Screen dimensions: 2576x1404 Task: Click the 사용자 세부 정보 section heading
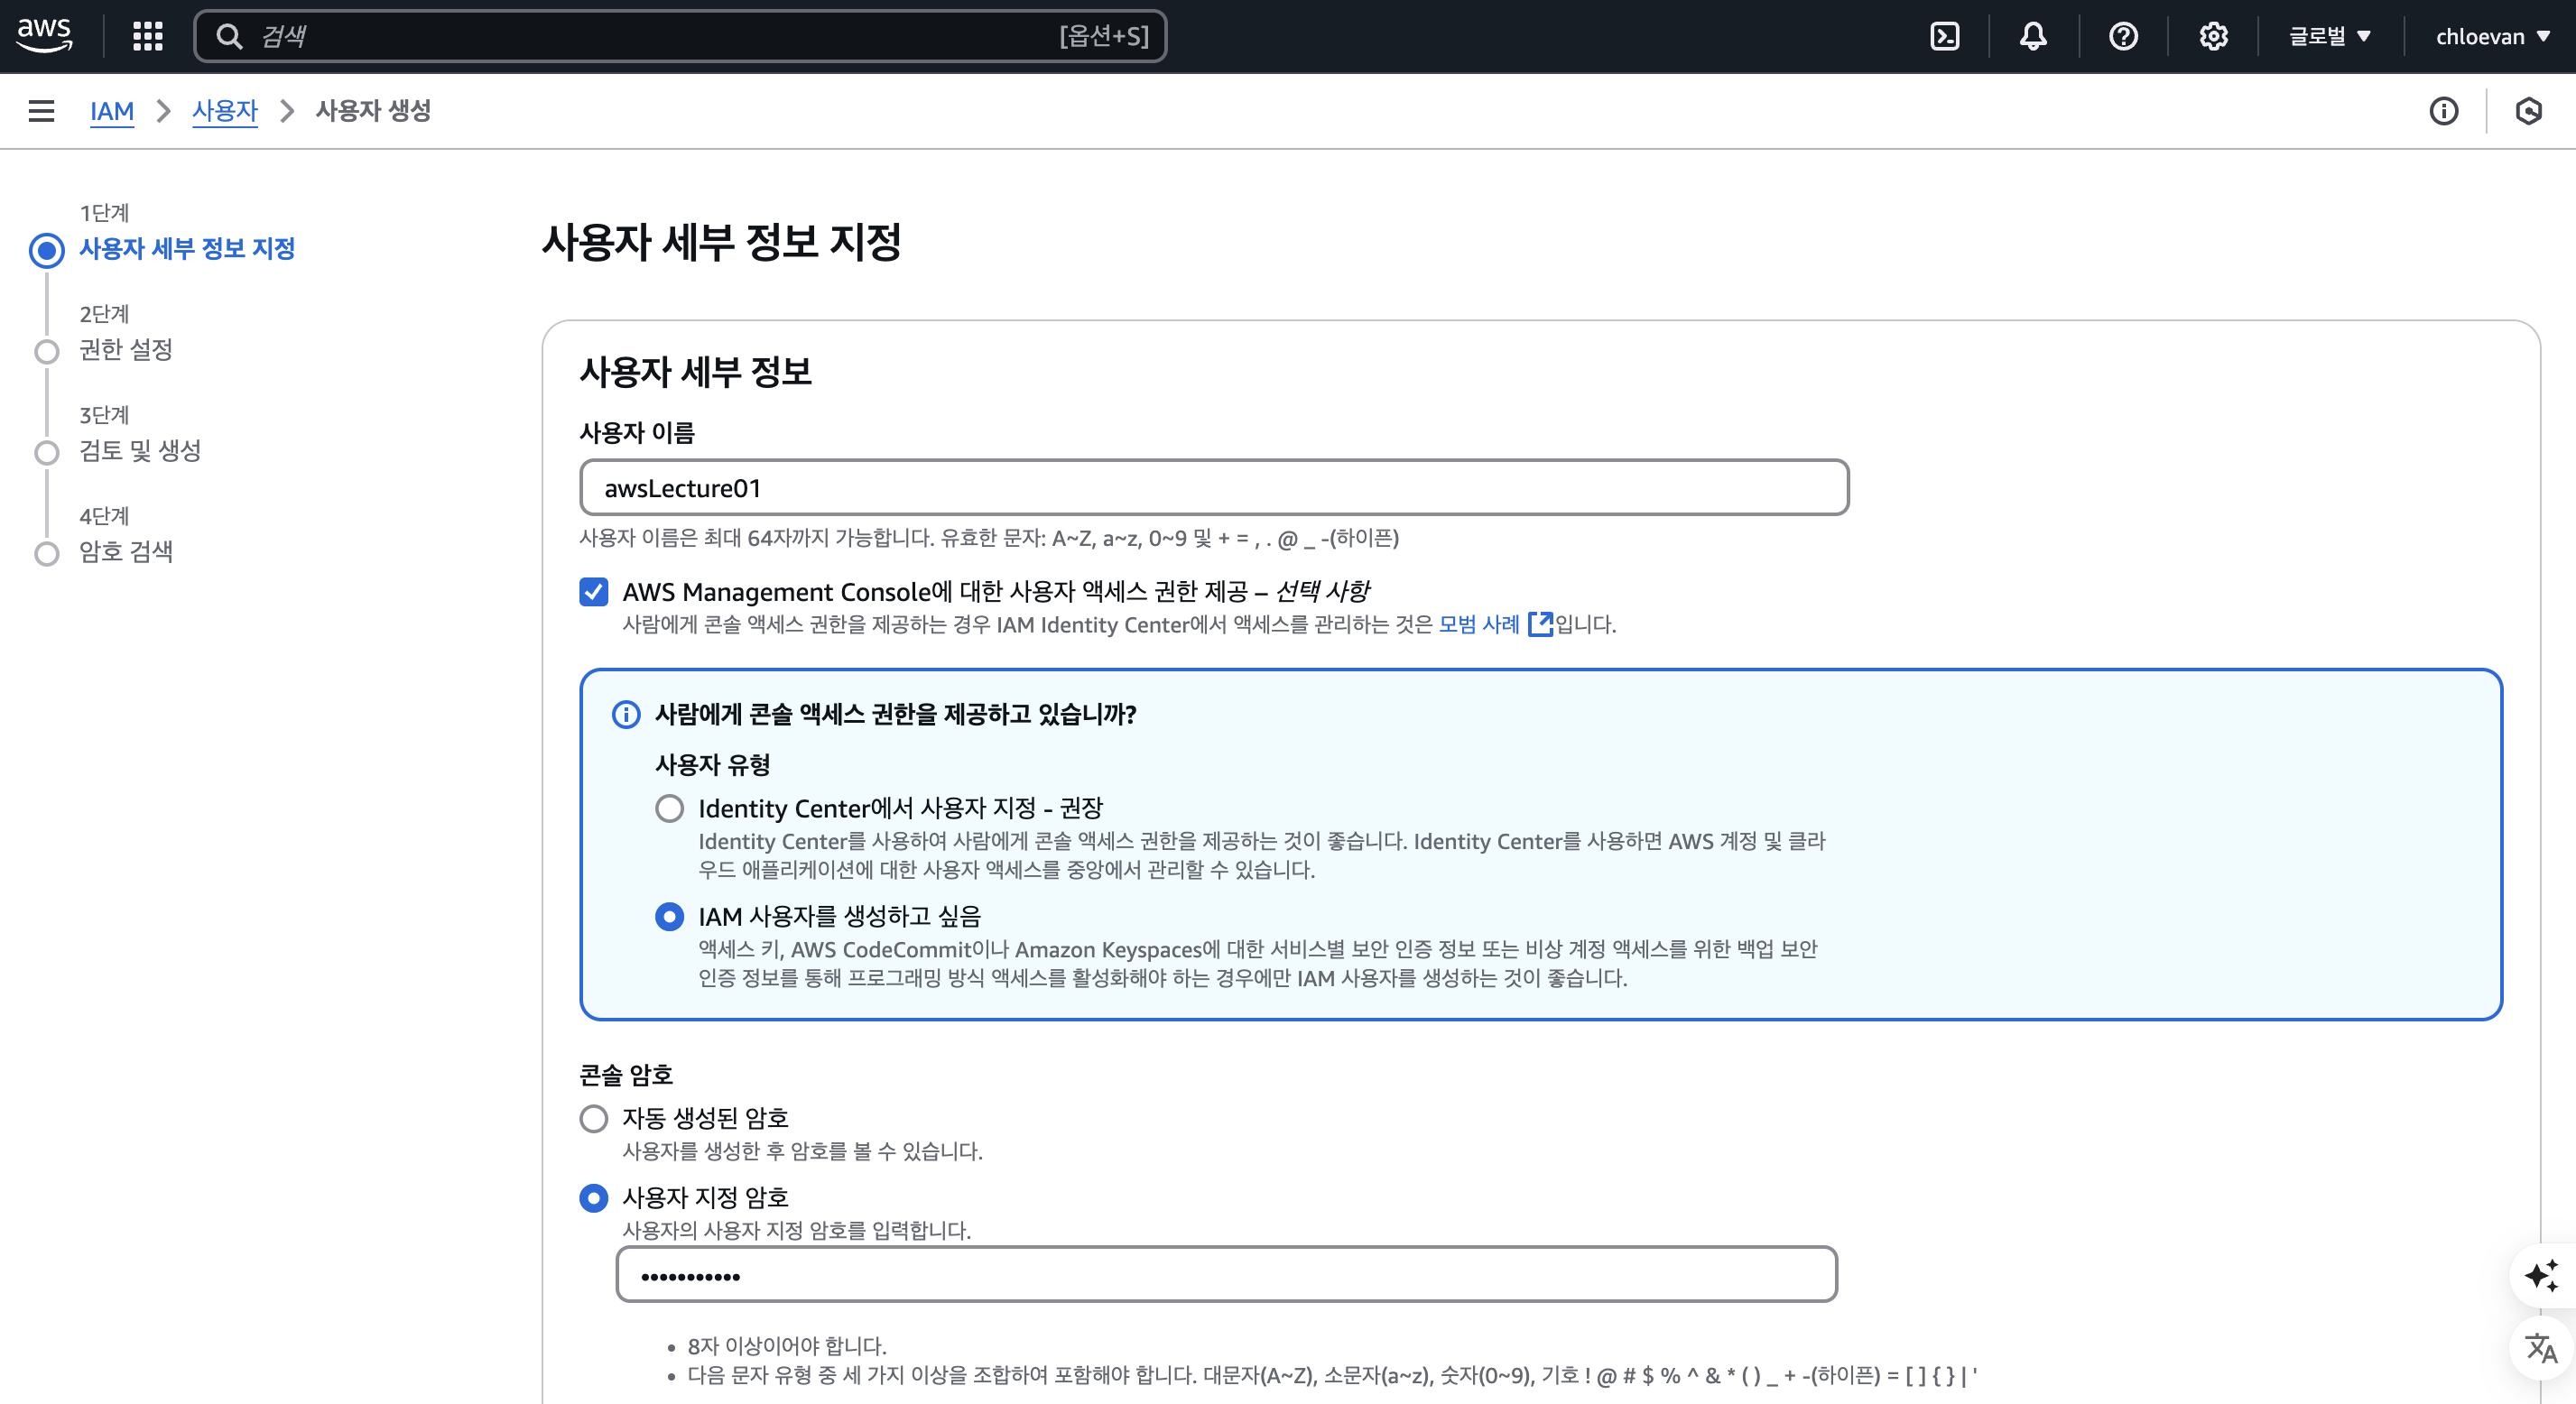tap(696, 372)
